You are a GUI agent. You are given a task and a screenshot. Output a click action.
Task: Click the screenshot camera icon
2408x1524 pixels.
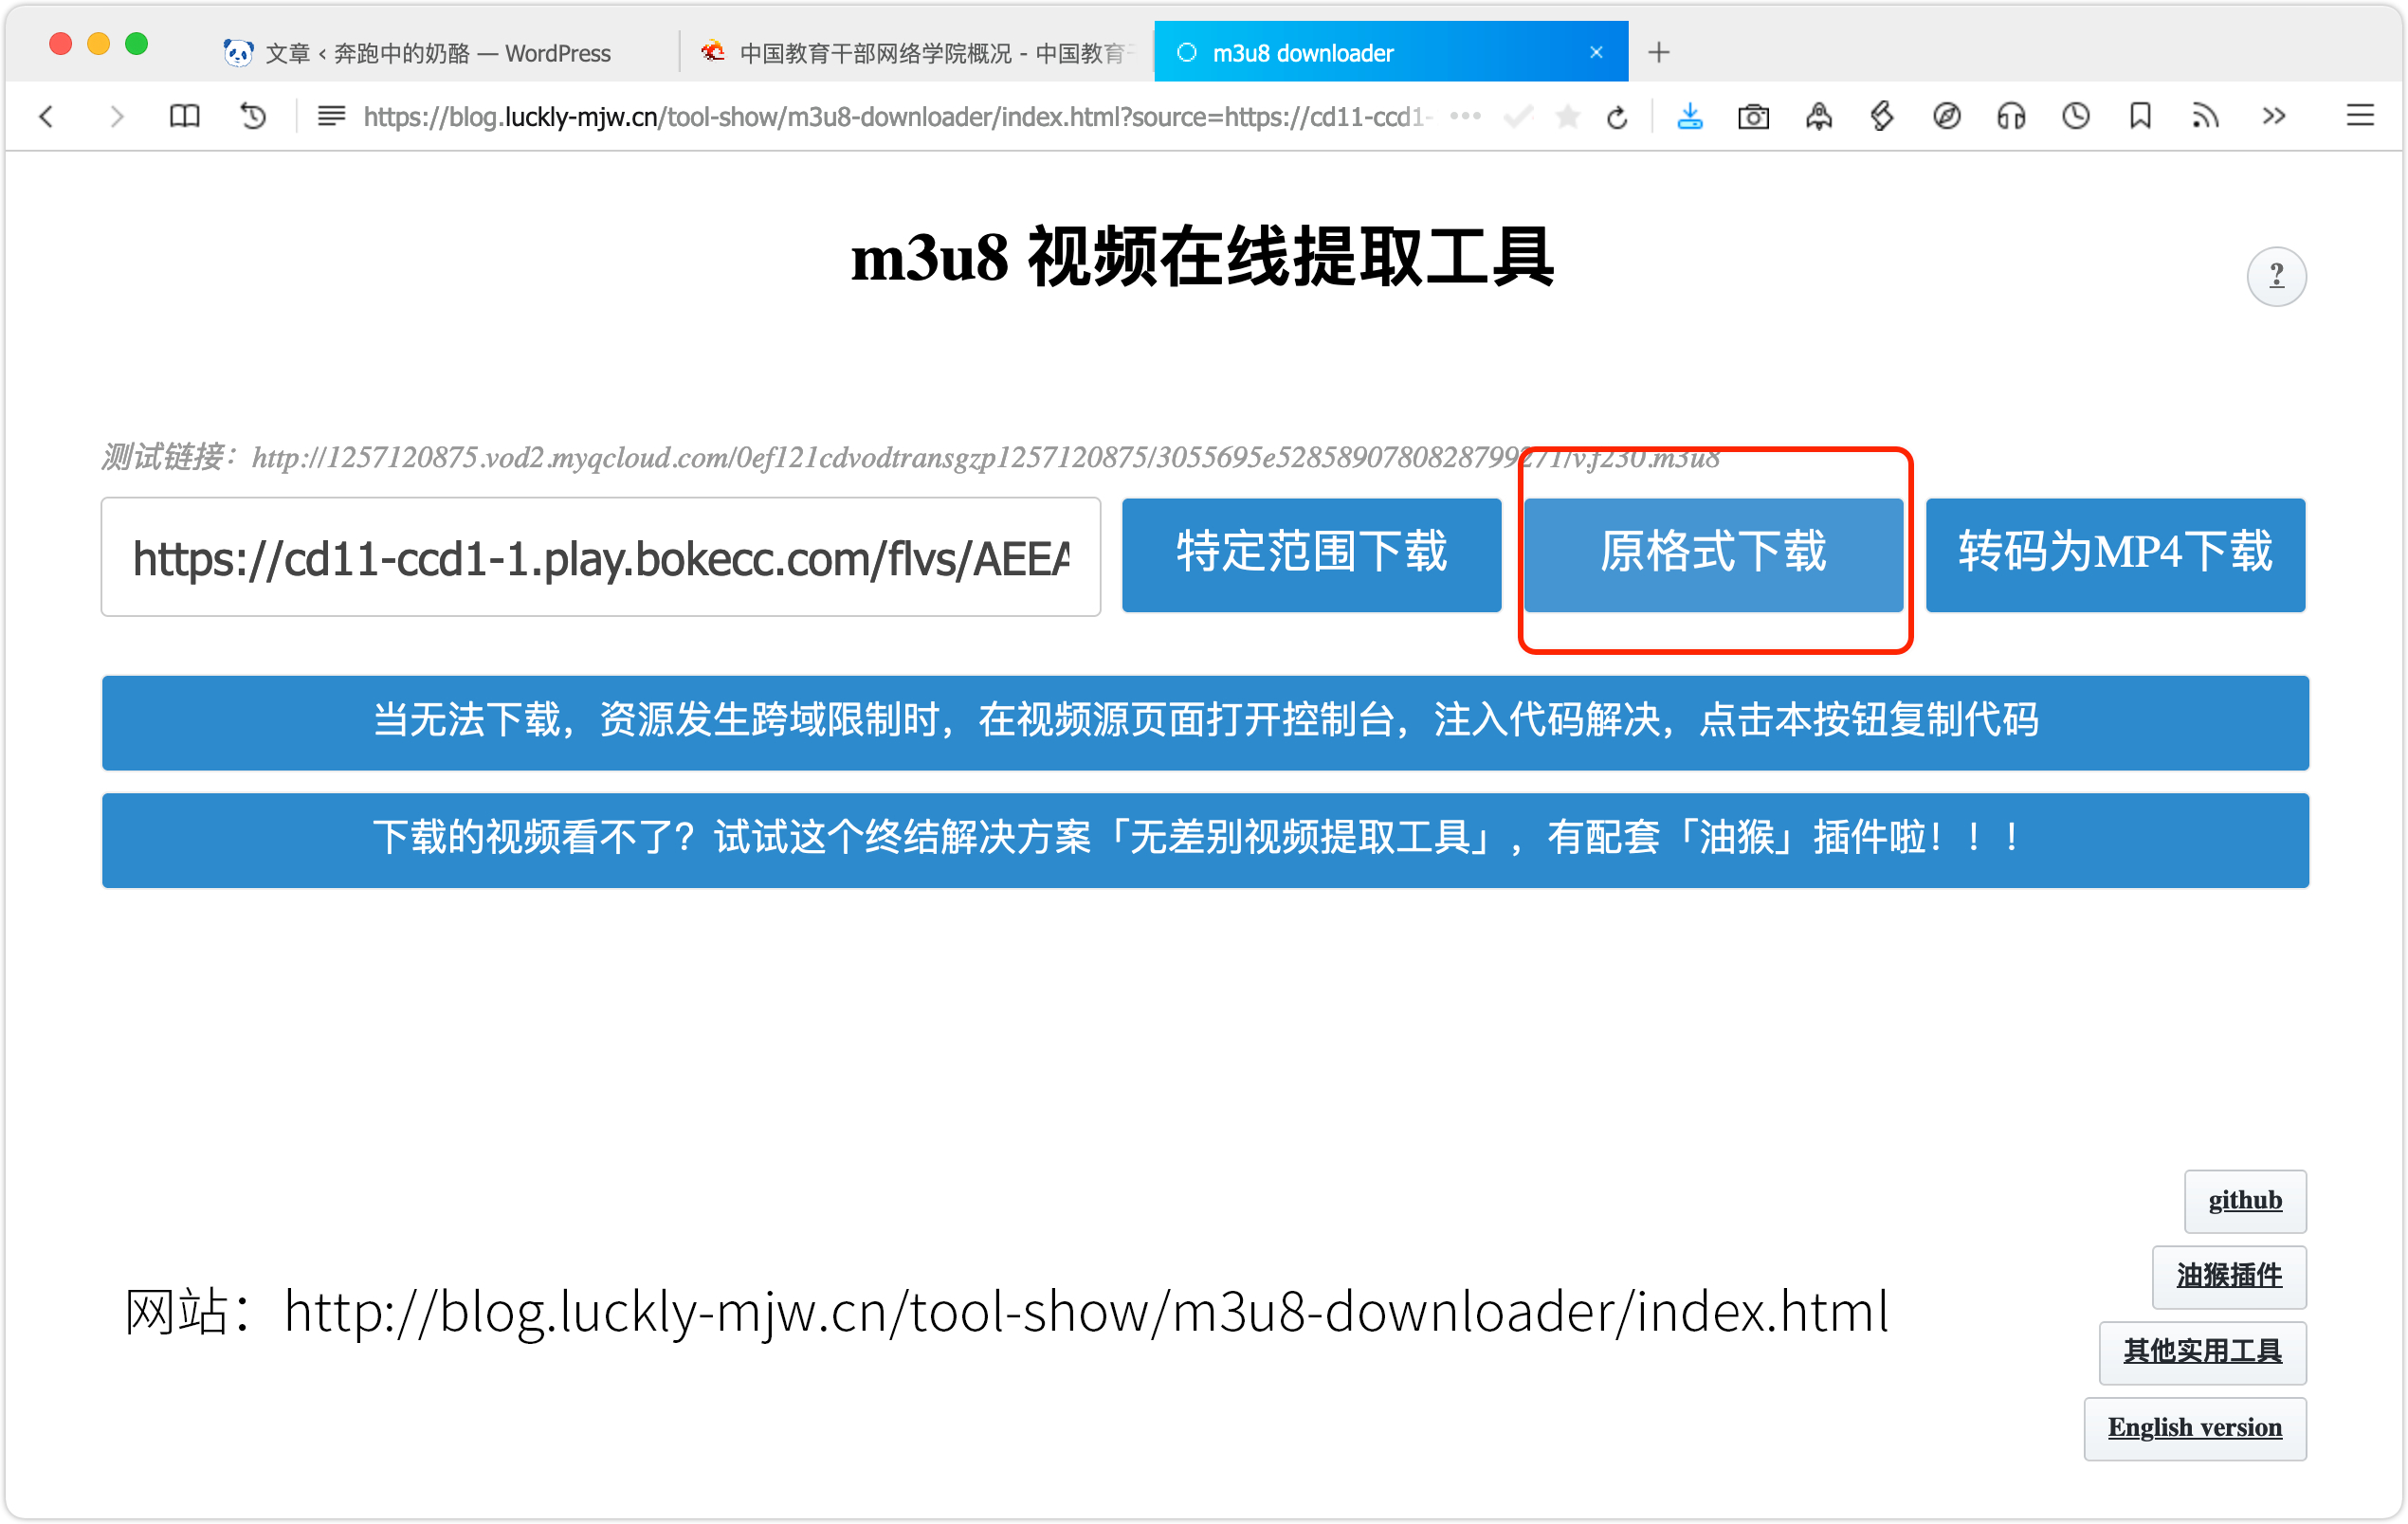pyautogui.click(x=1753, y=116)
